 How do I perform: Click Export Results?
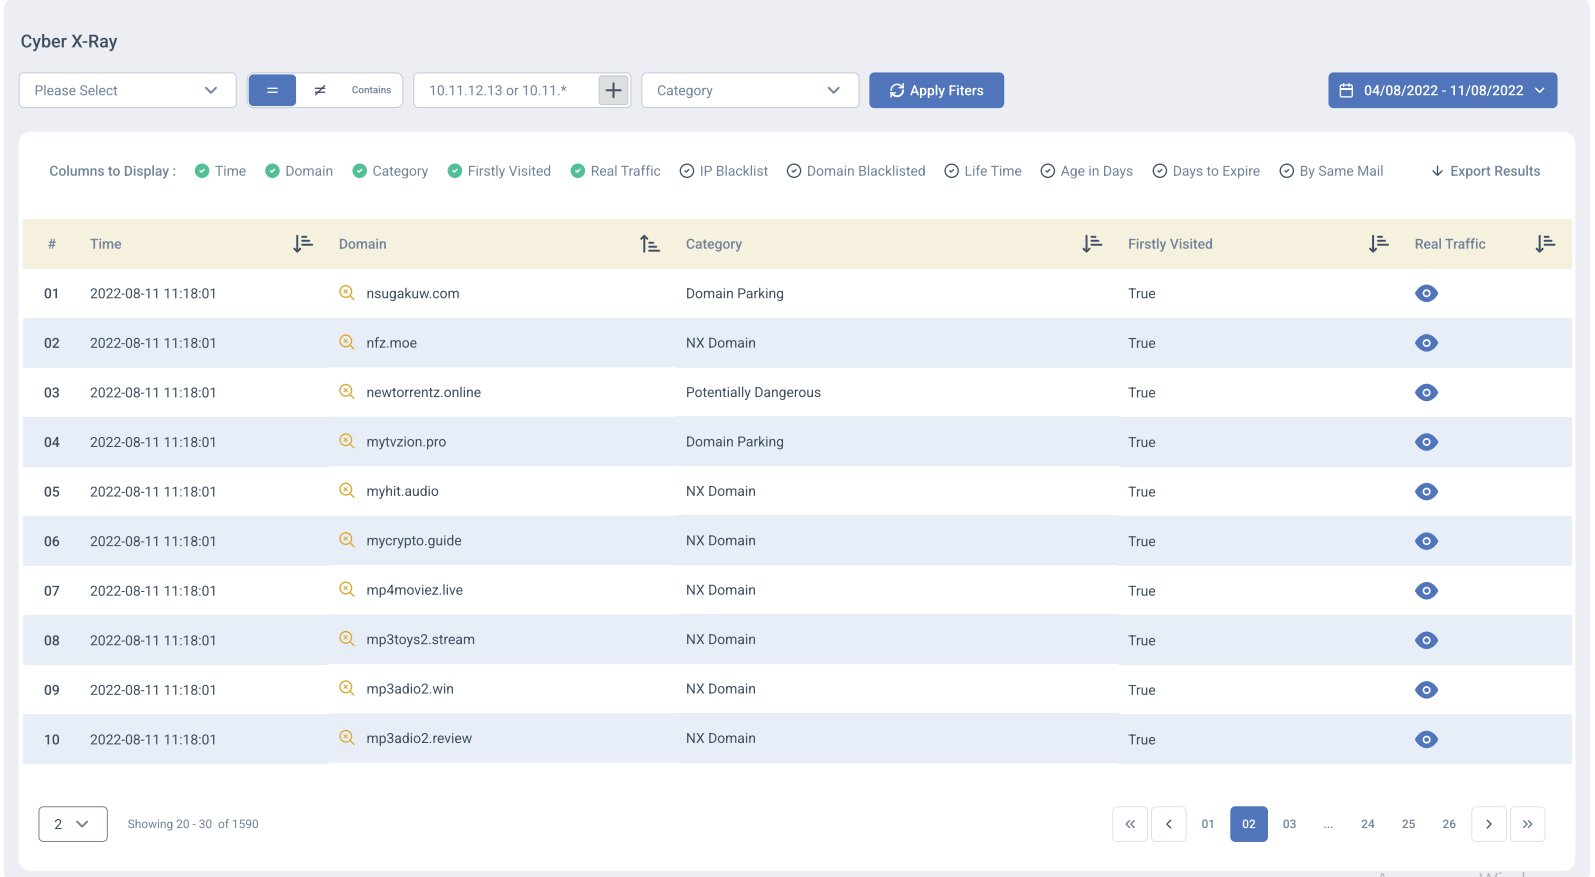[x=1485, y=171]
